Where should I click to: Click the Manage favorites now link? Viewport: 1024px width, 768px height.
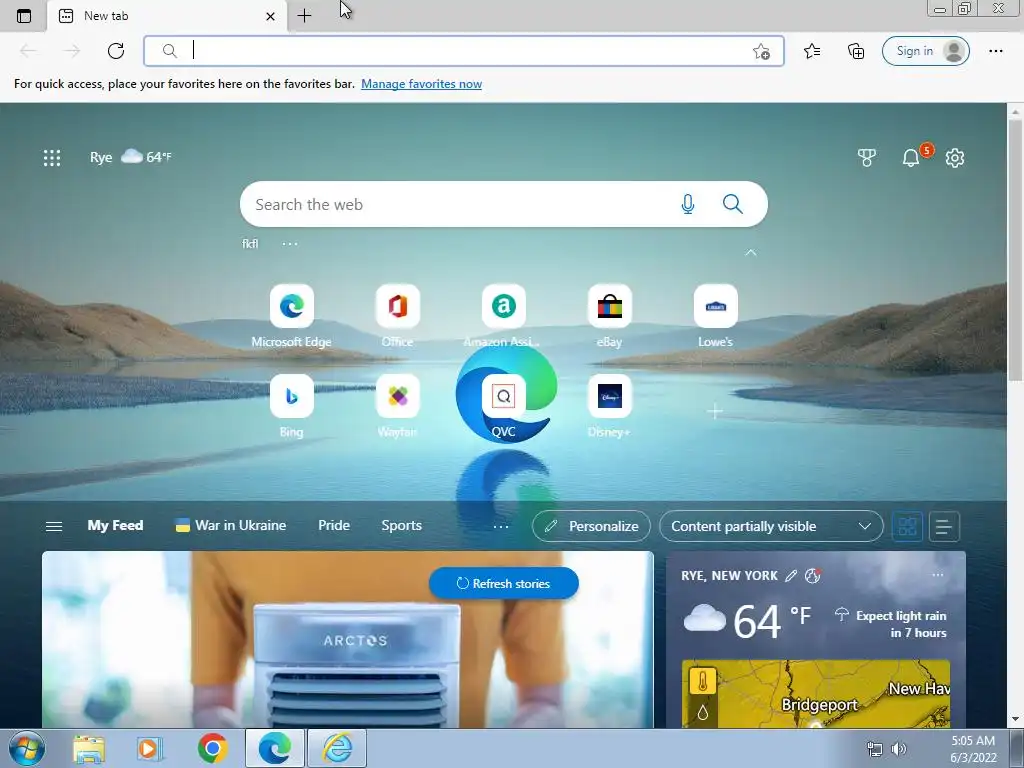click(421, 84)
